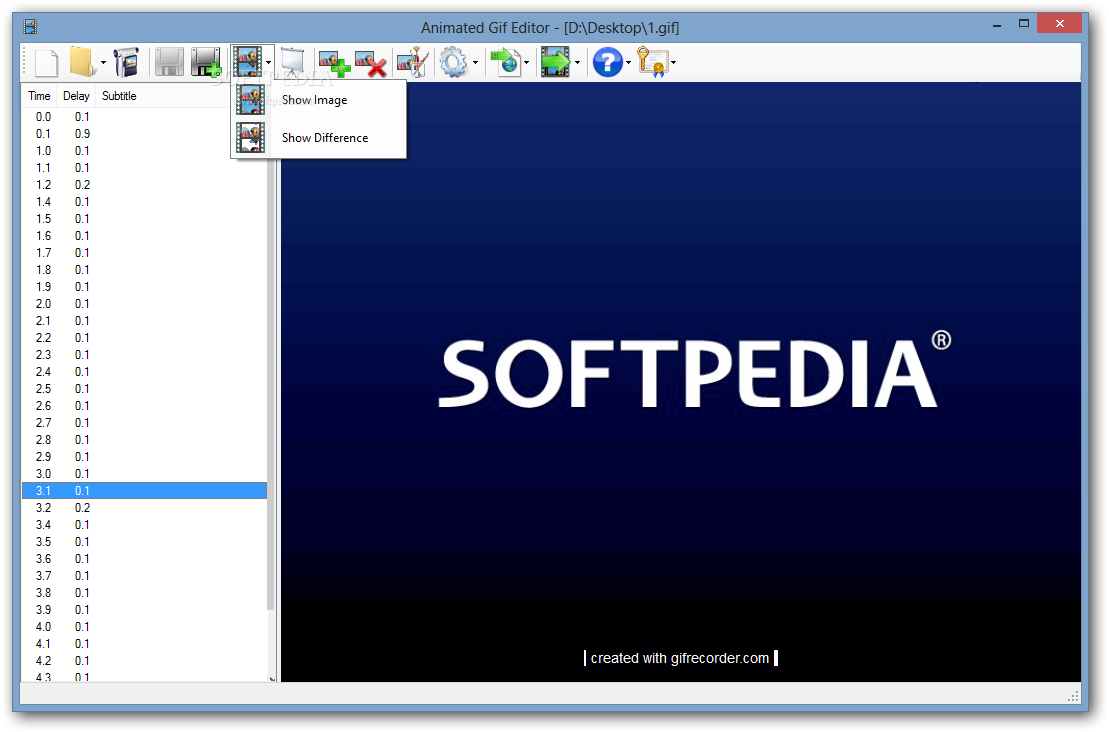The image size is (1109, 732).
Task: Select the frame at time 1.0
Action: (144, 151)
